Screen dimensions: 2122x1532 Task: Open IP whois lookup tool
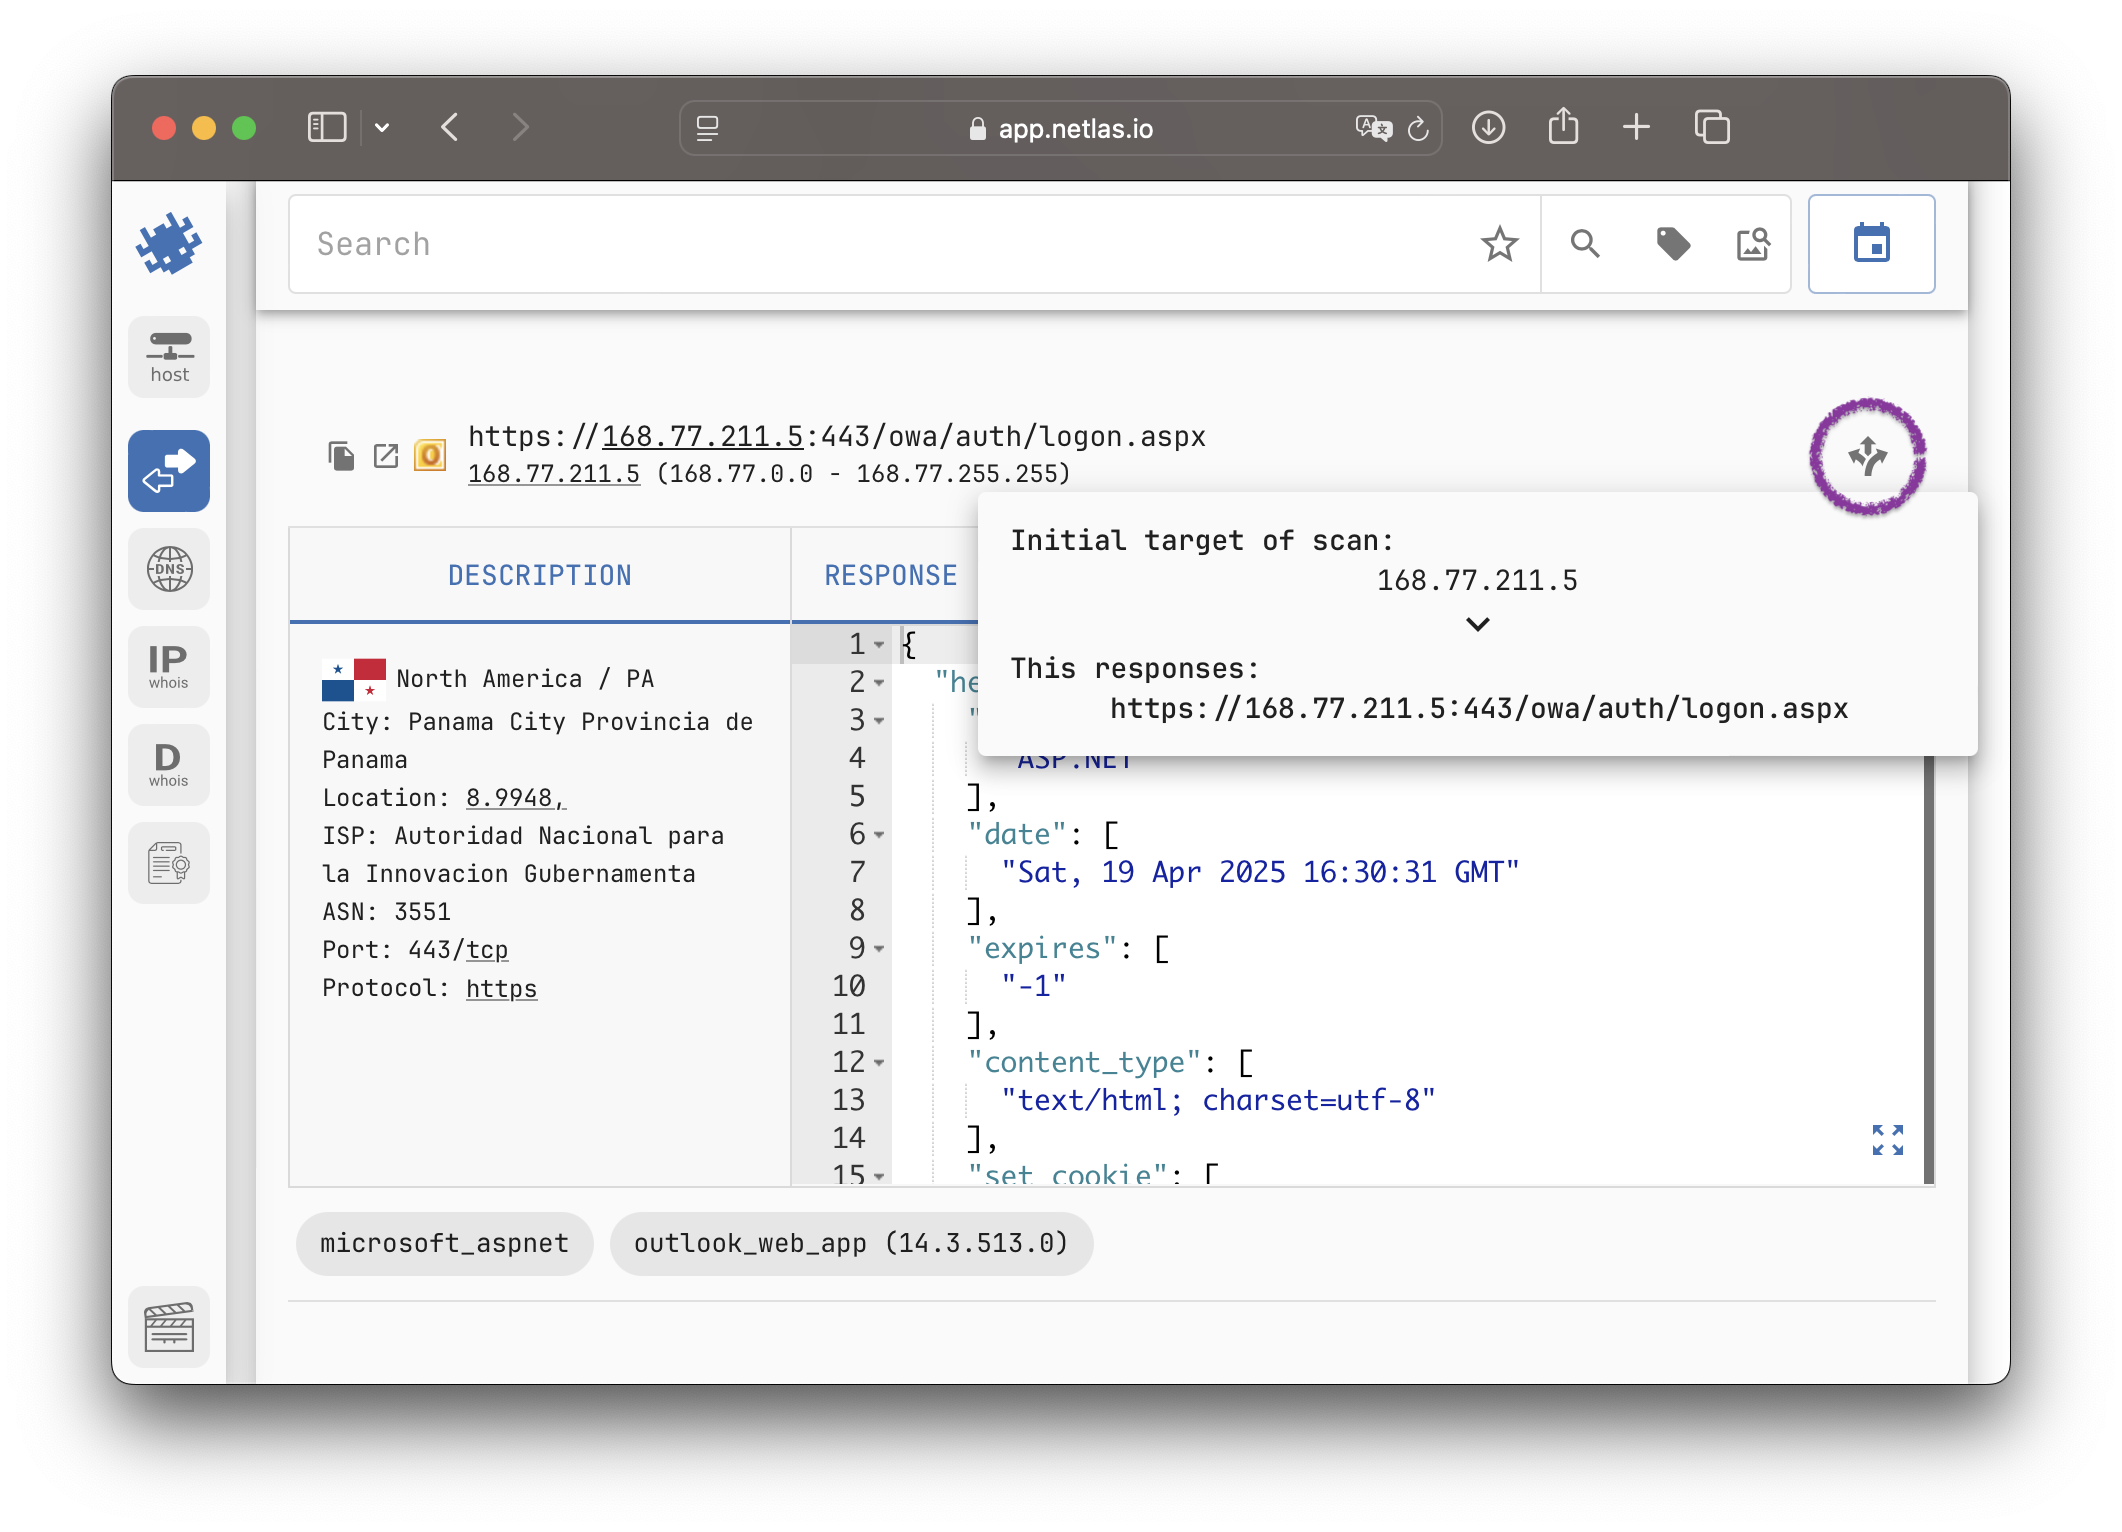169,666
